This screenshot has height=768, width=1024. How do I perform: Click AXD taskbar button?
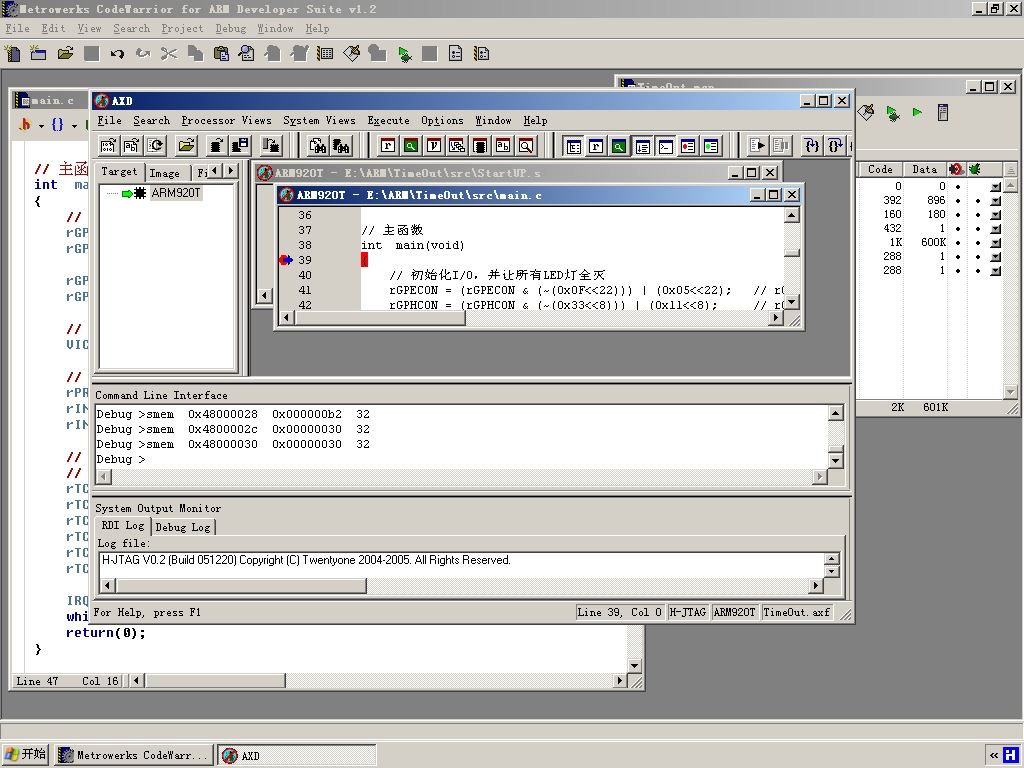[296, 756]
